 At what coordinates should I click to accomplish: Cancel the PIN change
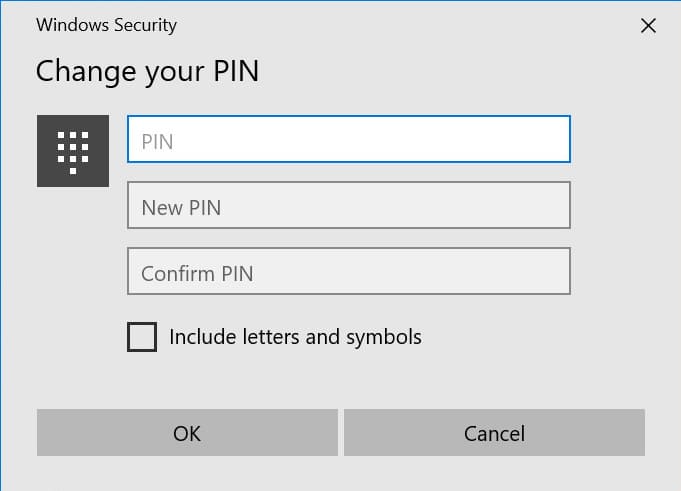coord(494,433)
